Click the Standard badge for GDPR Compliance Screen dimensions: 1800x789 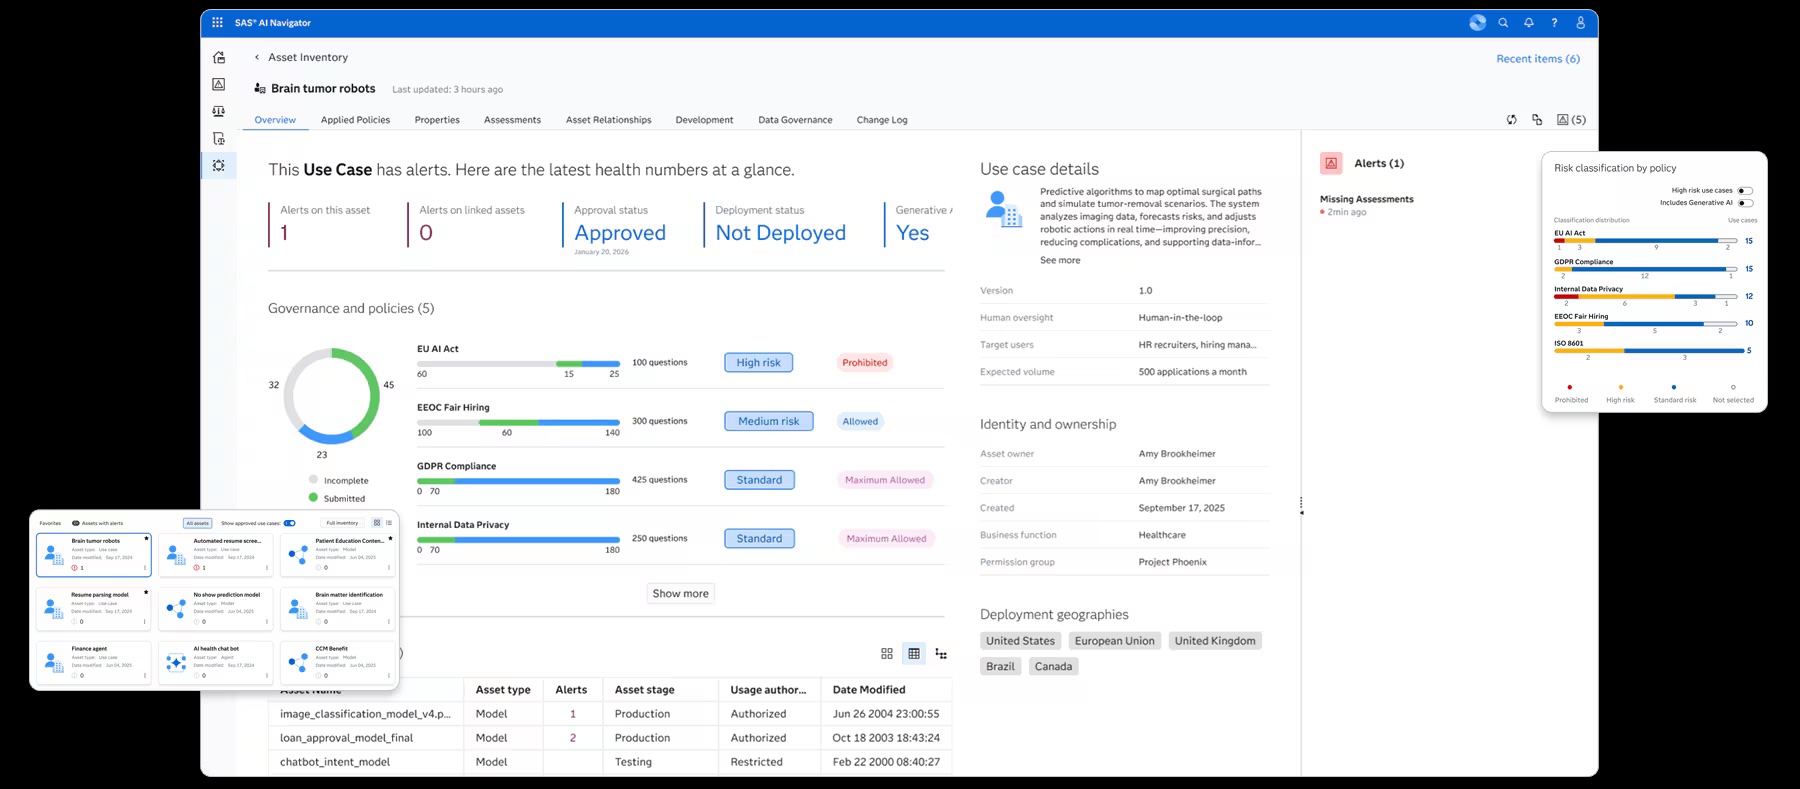[759, 480]
